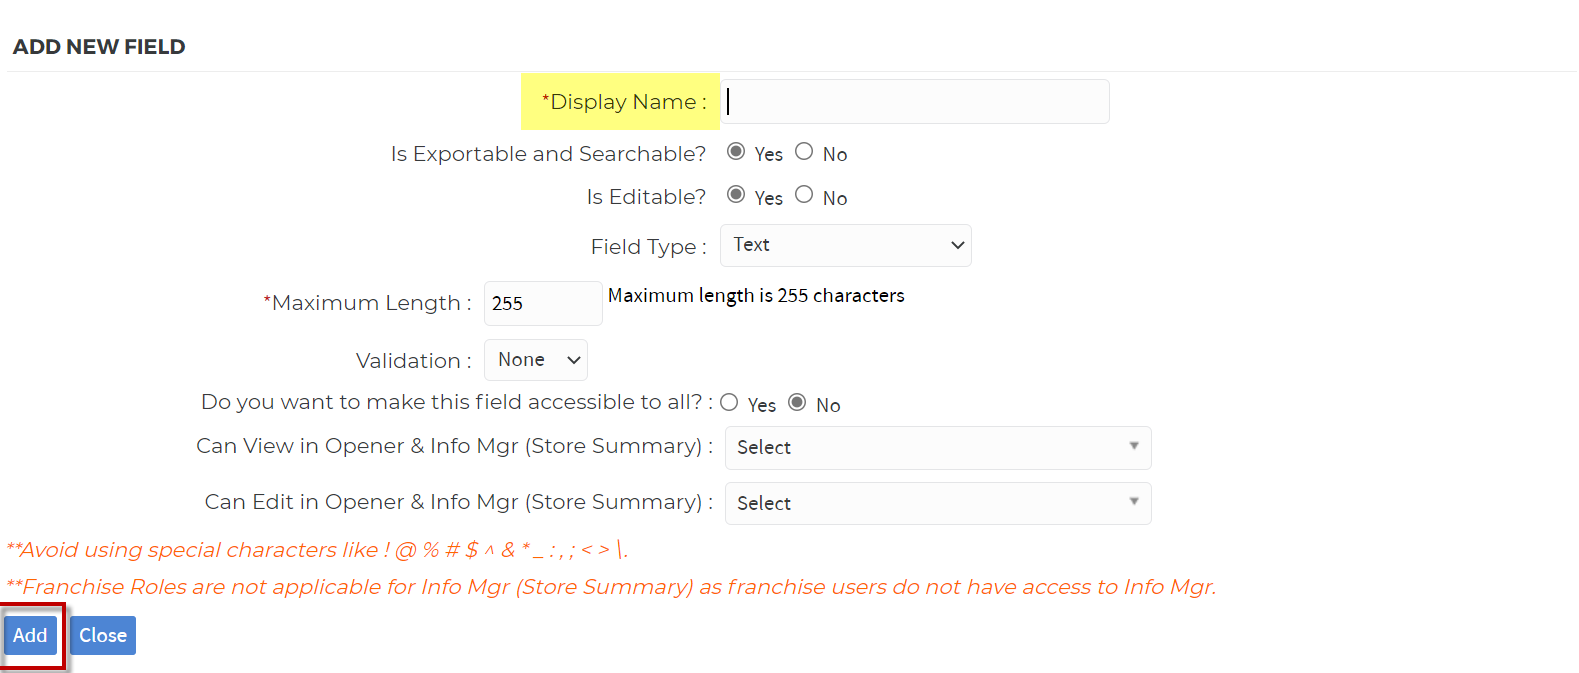Click the Add button
This screenshot has height=673, width=1579.
click(30, 636)
